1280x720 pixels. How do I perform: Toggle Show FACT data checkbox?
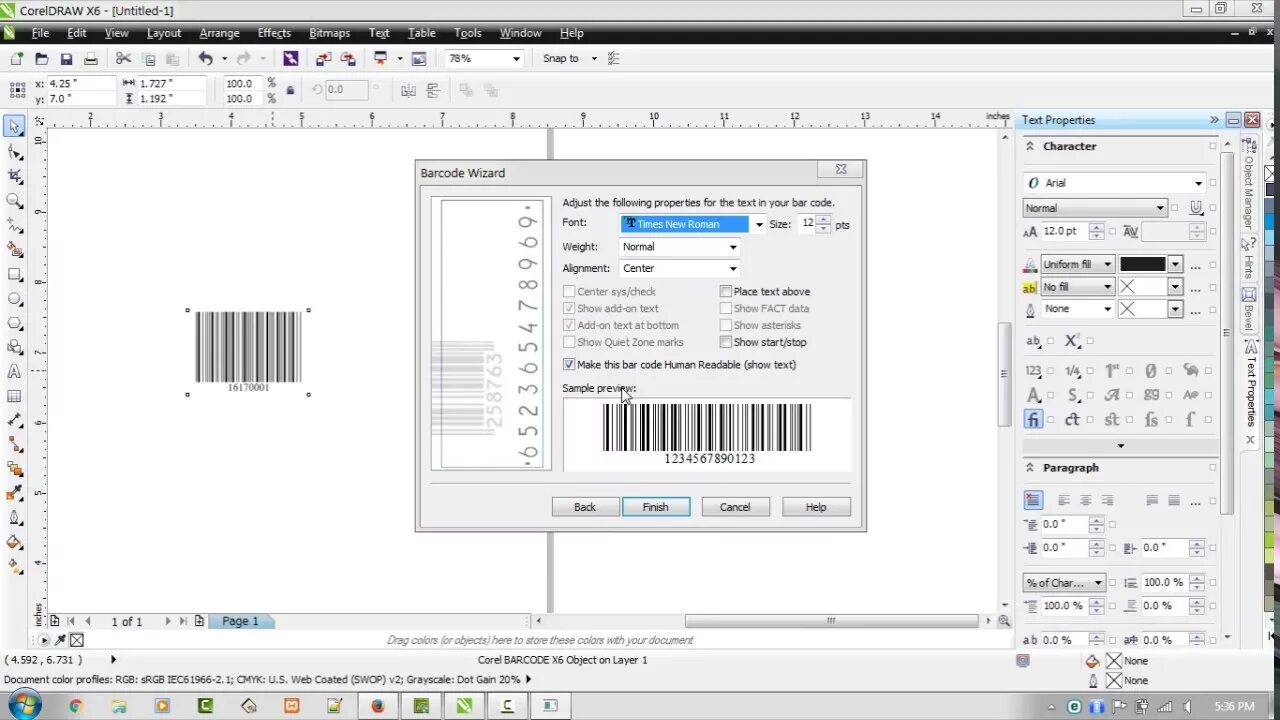[726, 309]
